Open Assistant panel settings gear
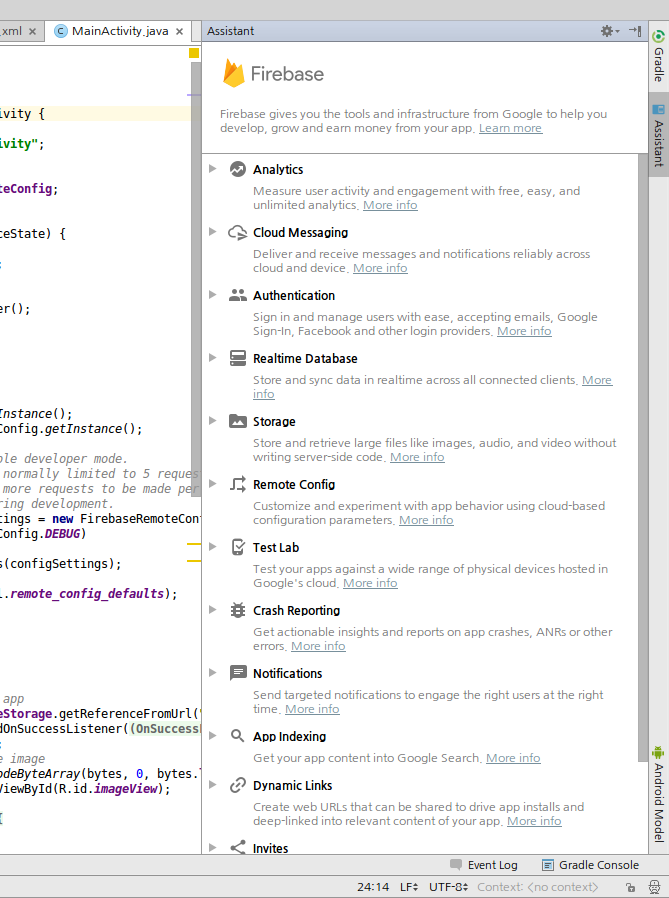The width and height of the screenshot is (669, 898). [x=609, y=31]
